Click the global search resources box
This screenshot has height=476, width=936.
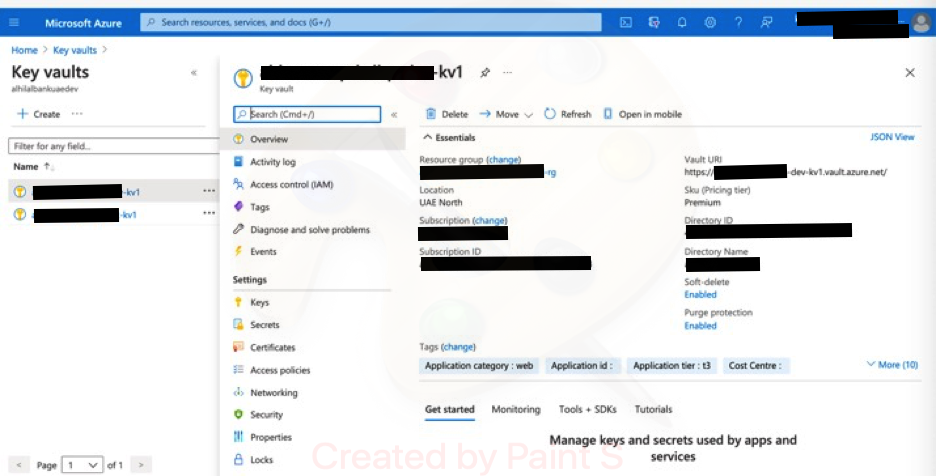click(x=371, y=23)
